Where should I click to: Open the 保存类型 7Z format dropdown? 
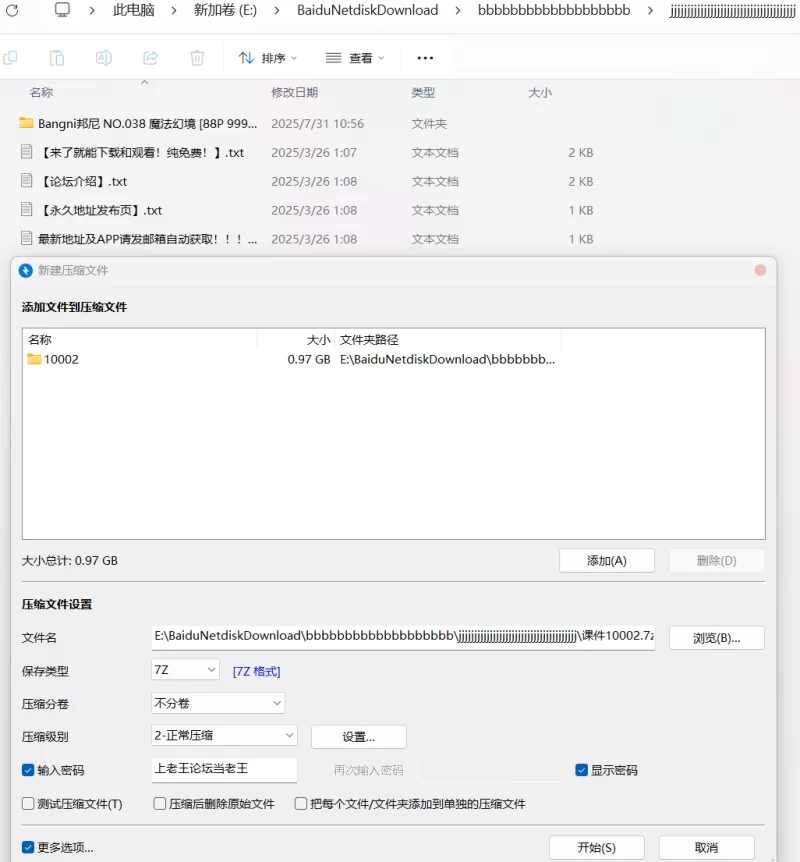pyautogui.click(x=185, y=670)
